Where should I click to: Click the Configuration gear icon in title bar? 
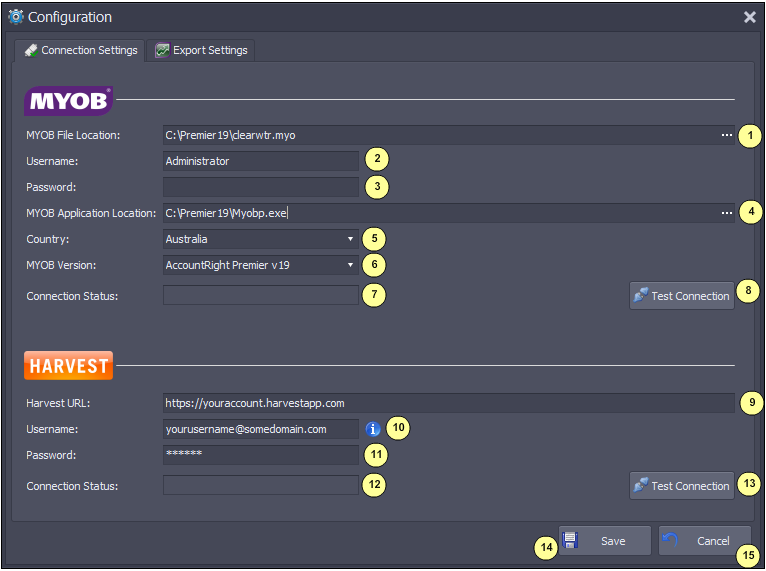pyautogui.click(x=16, y=17)
